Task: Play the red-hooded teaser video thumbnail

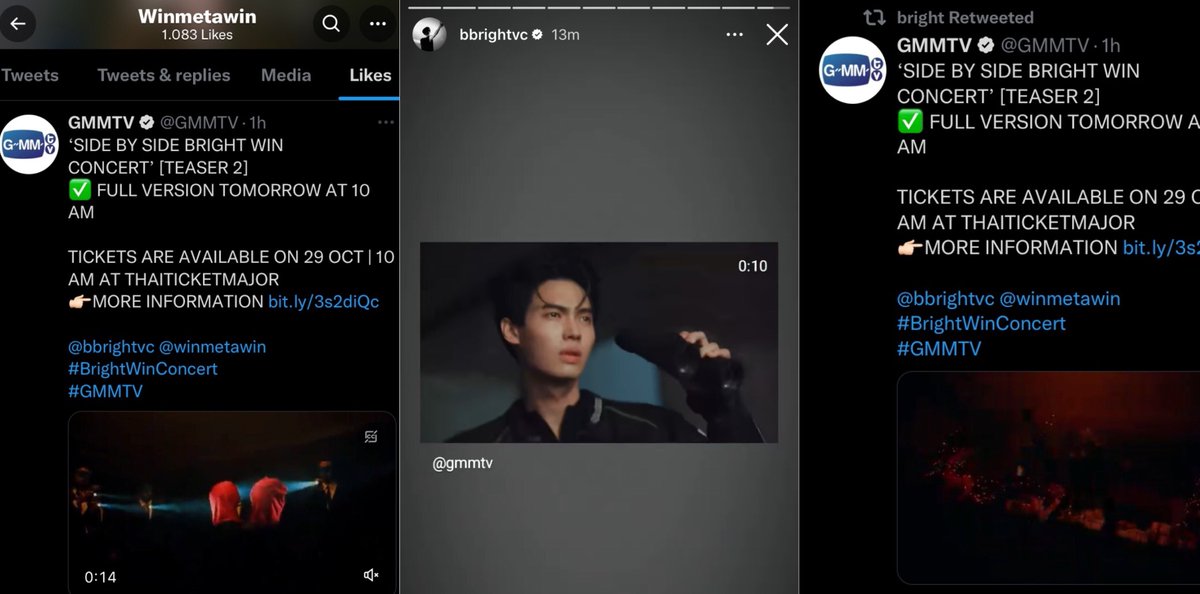Action: 232,503
